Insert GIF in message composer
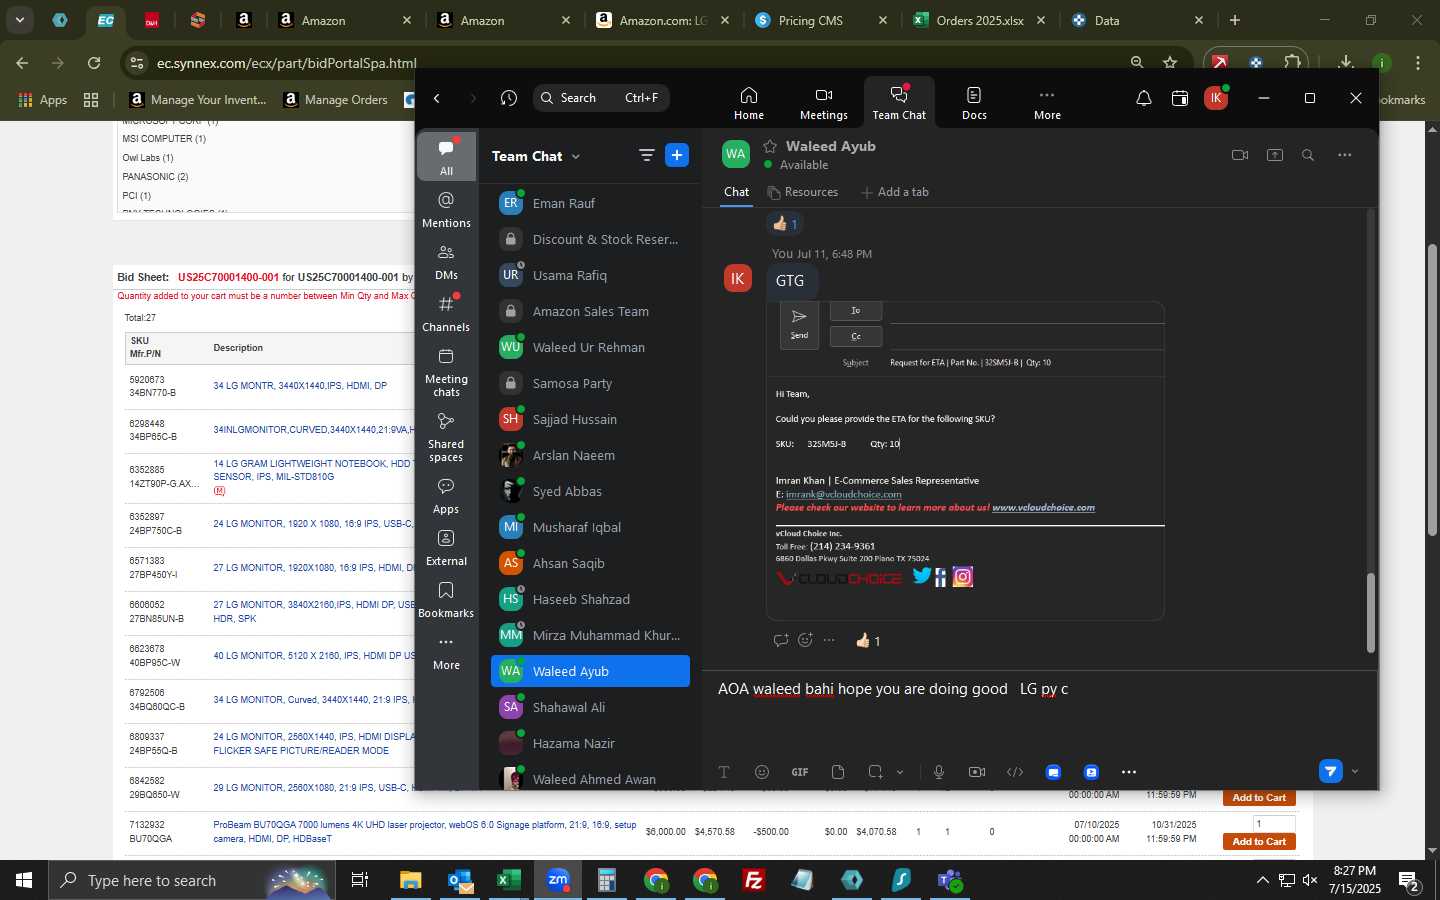1440x900 pixels. pos(800,772)
